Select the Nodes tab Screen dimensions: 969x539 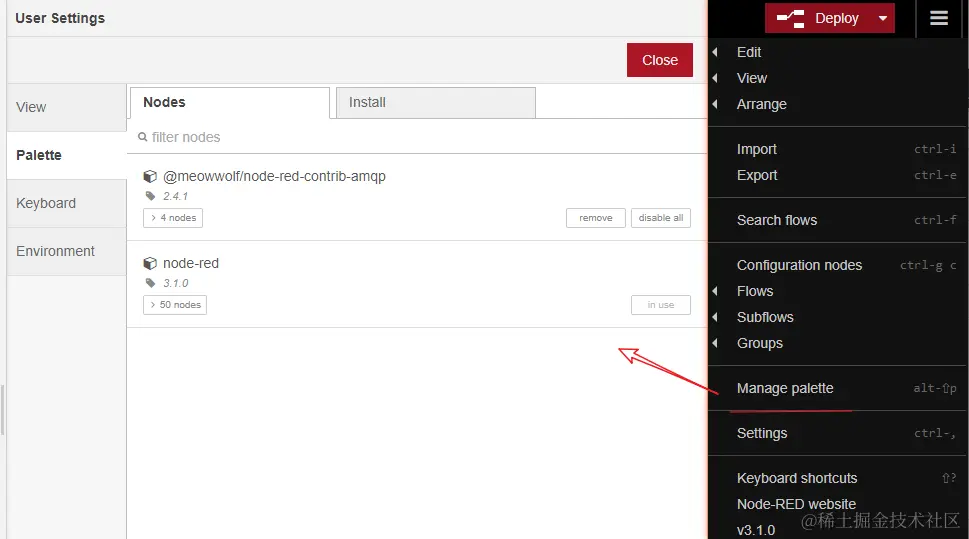[x=229, y=103]
